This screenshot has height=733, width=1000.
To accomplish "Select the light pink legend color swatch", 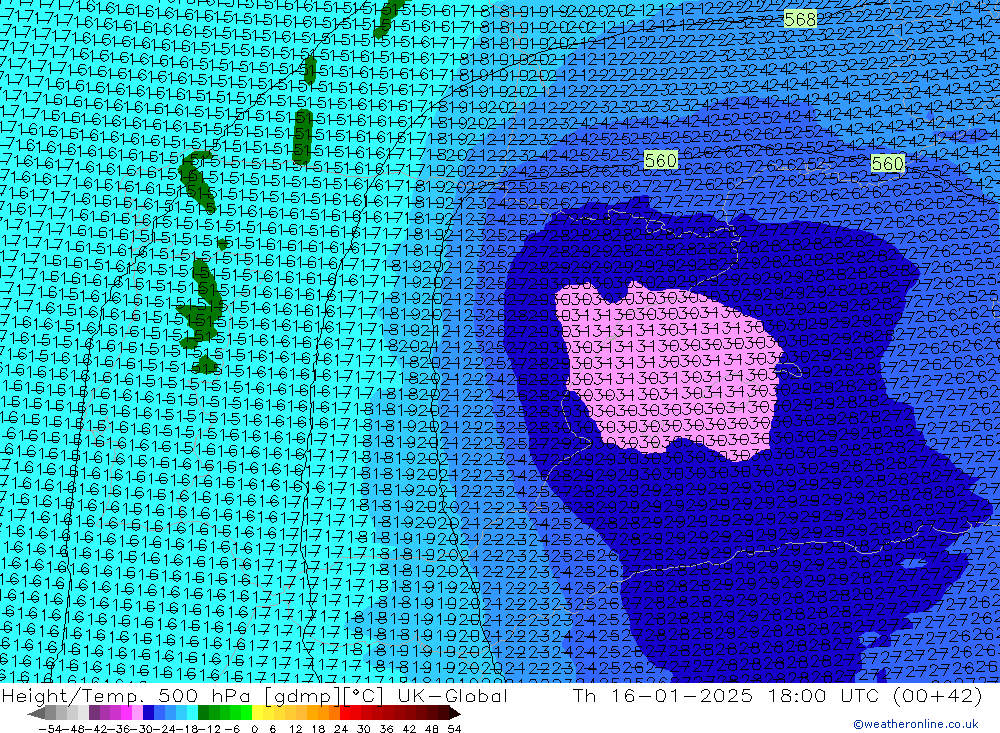I will pos(138,713).
